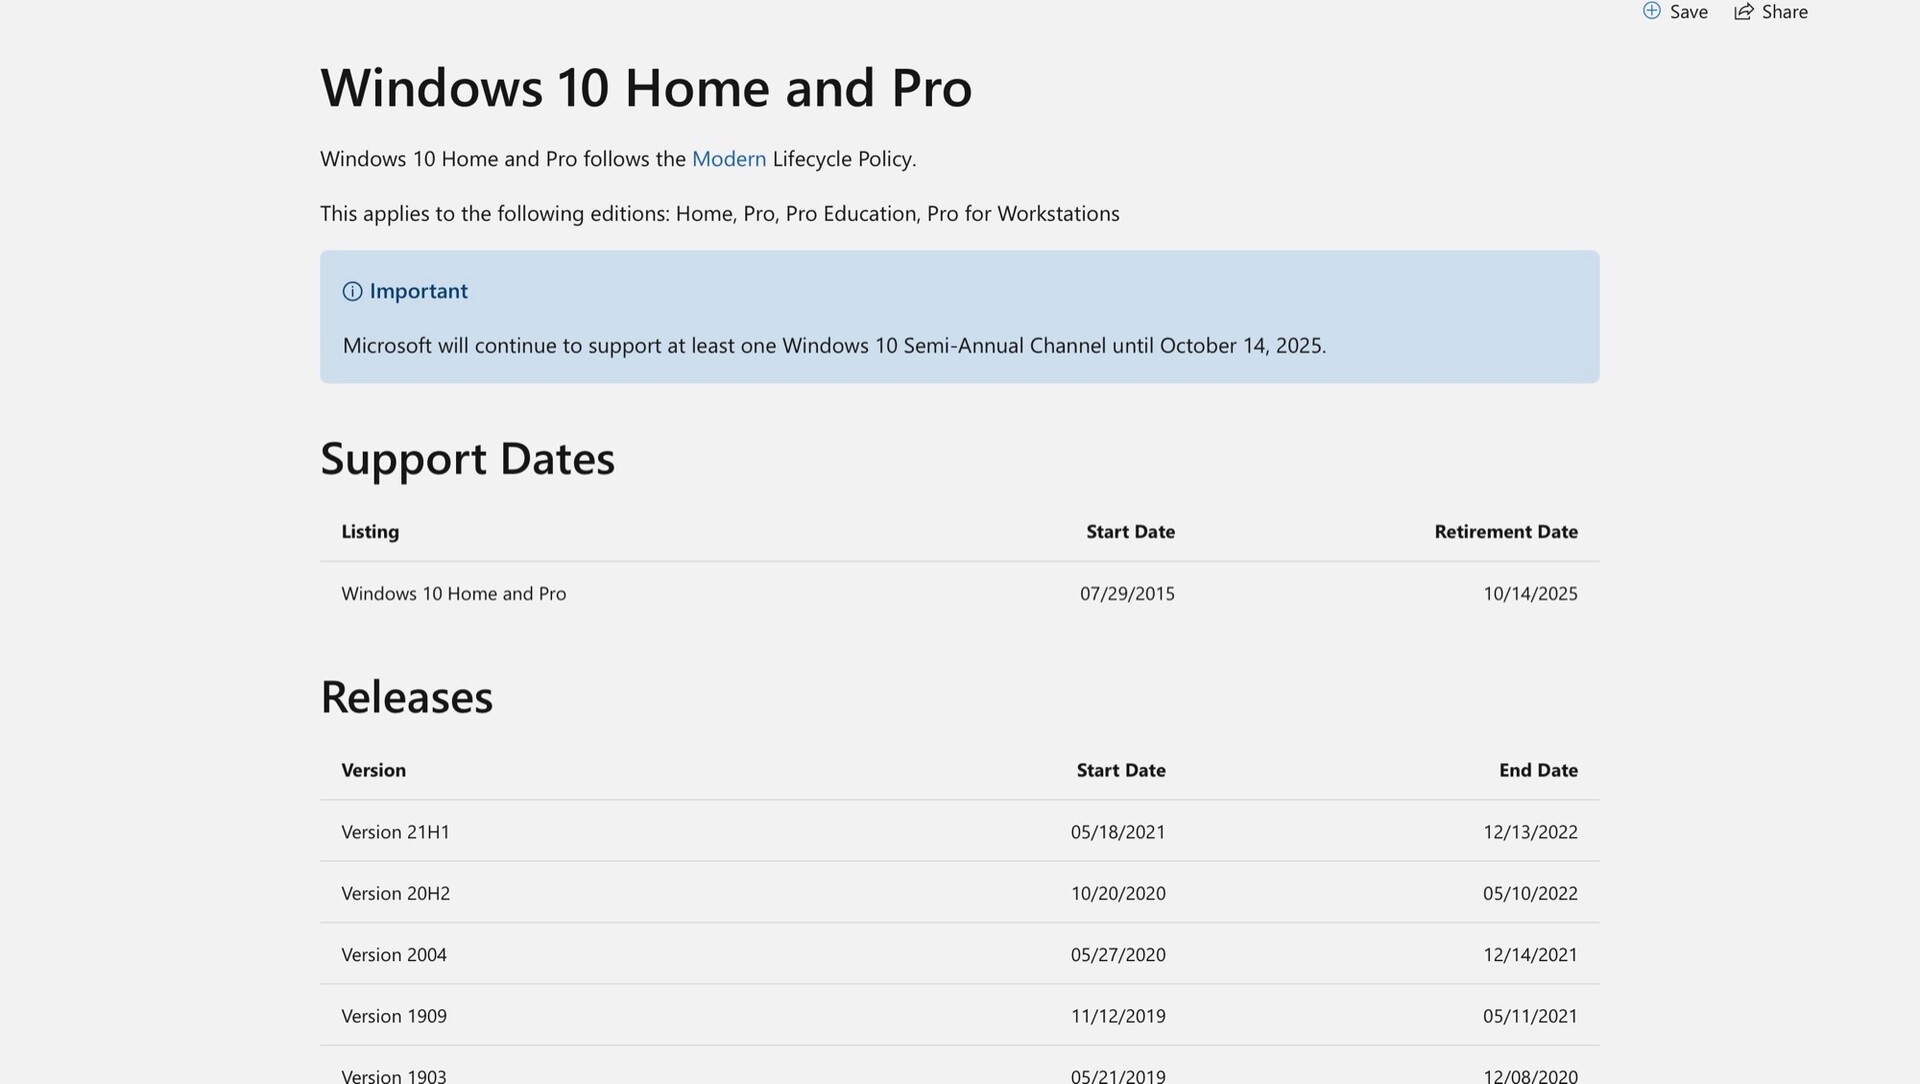Click the Share button label

coord(1784,12)
